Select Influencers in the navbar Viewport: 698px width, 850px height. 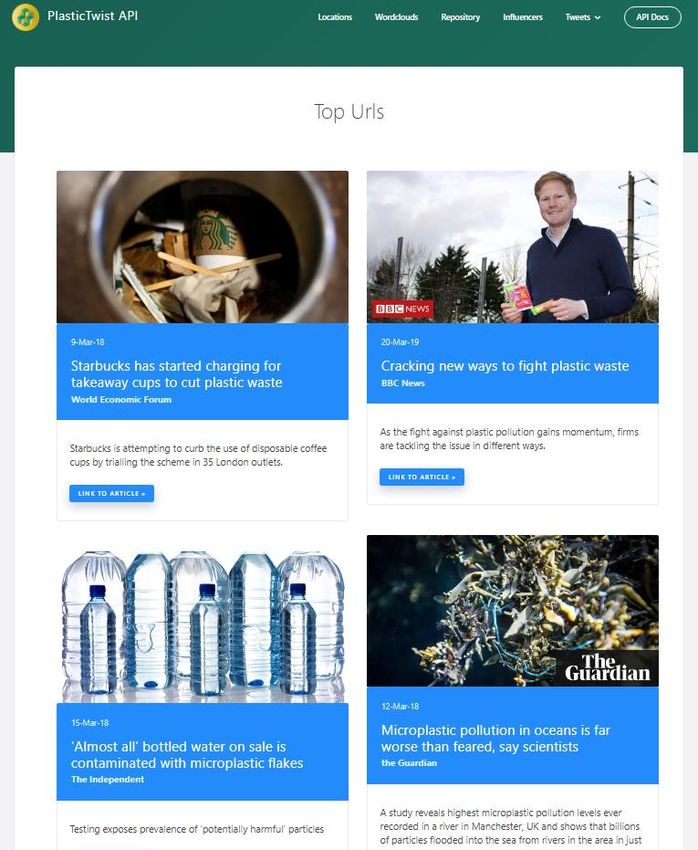point(522,17)
